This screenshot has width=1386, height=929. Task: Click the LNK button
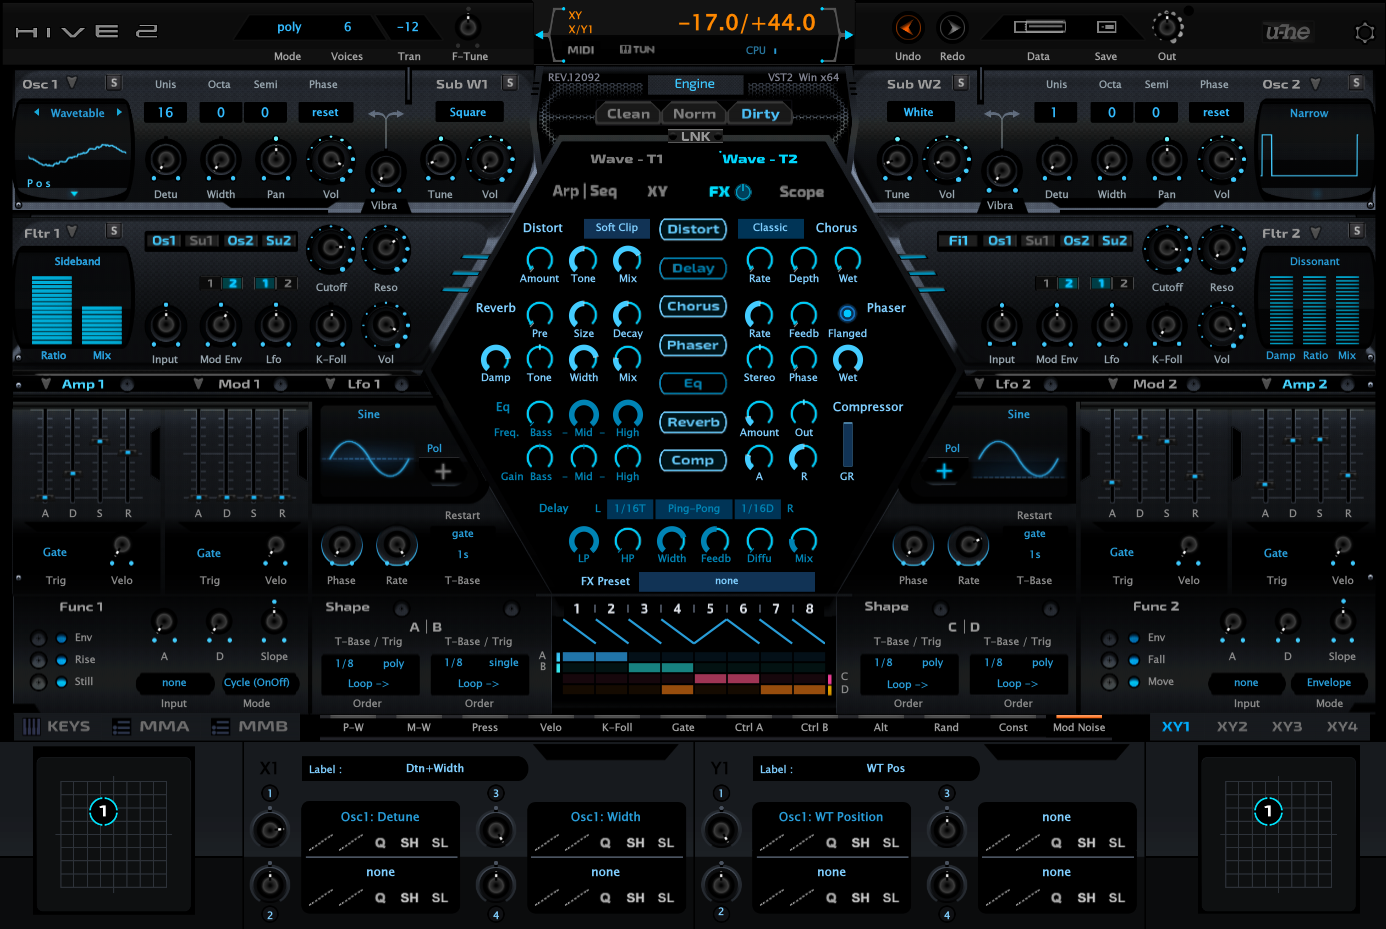[695, 137]
